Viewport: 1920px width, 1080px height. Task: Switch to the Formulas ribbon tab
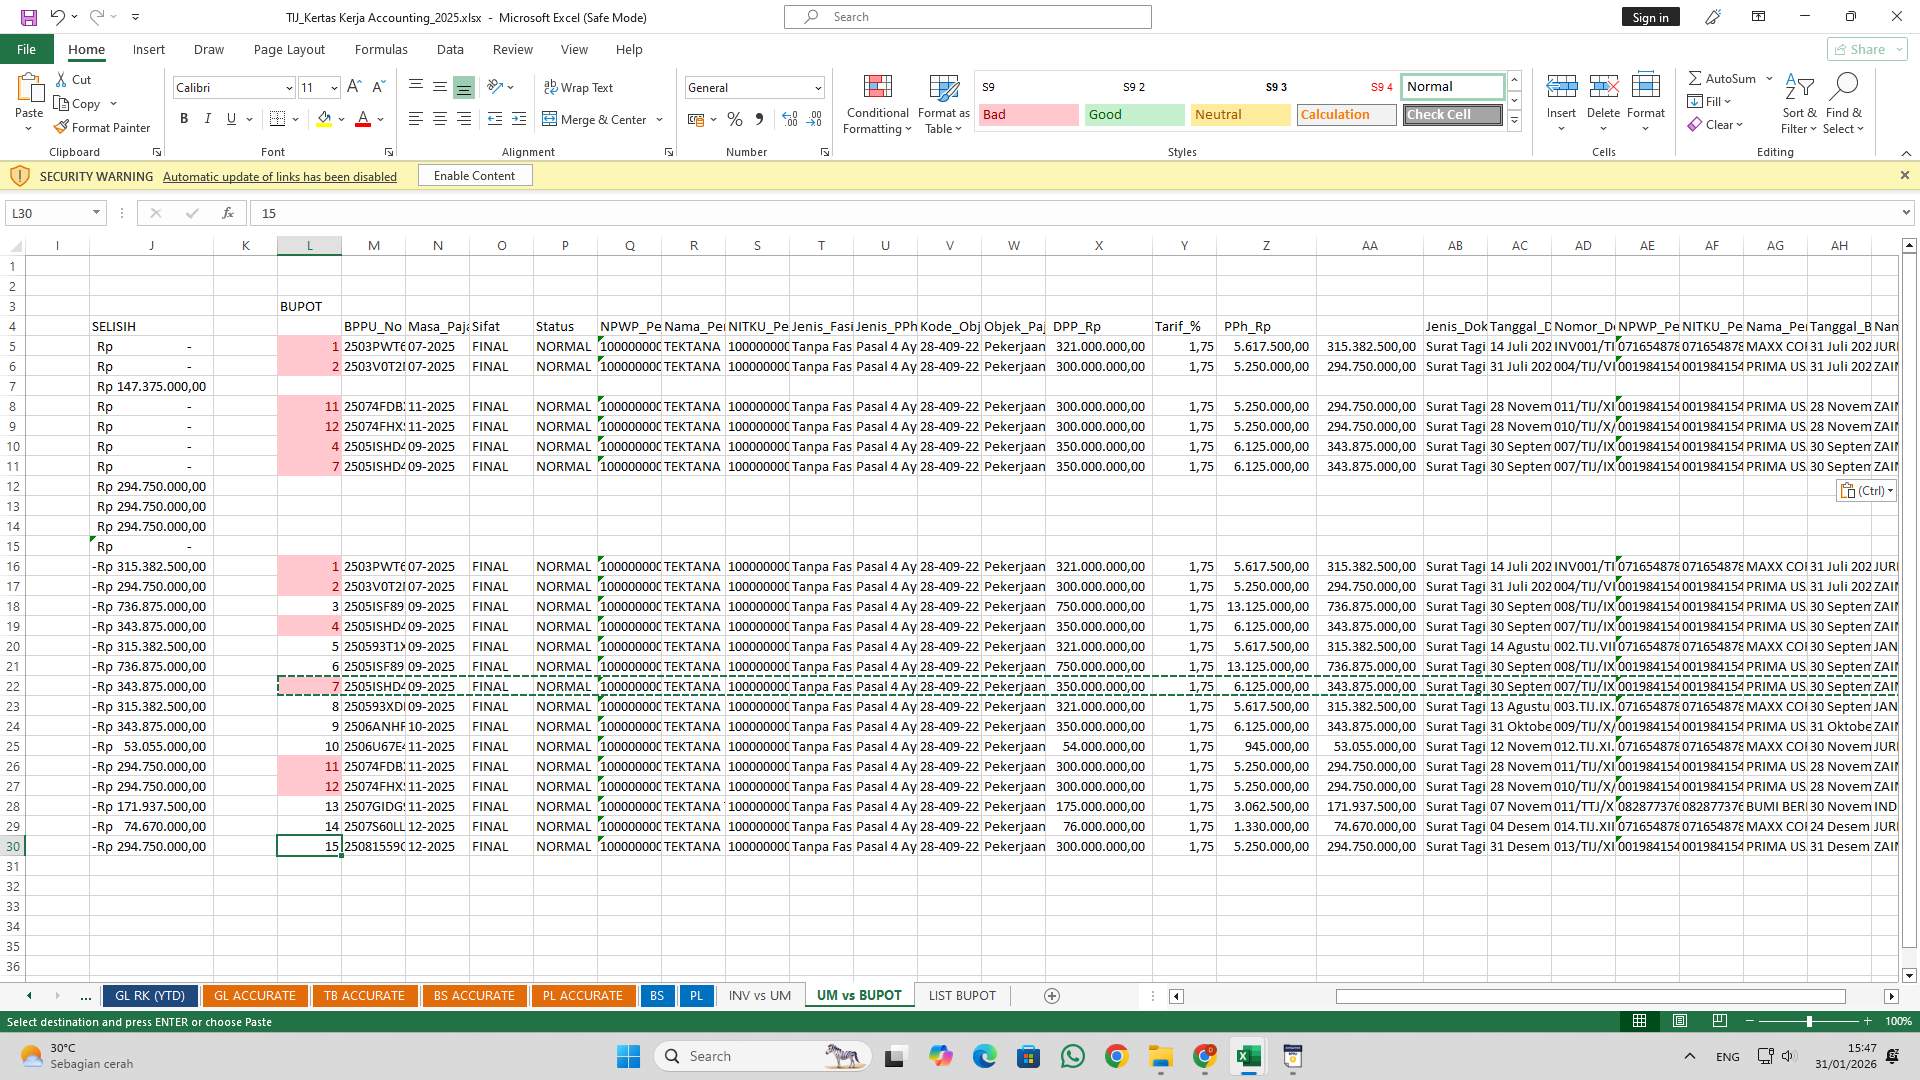(381, 49)
